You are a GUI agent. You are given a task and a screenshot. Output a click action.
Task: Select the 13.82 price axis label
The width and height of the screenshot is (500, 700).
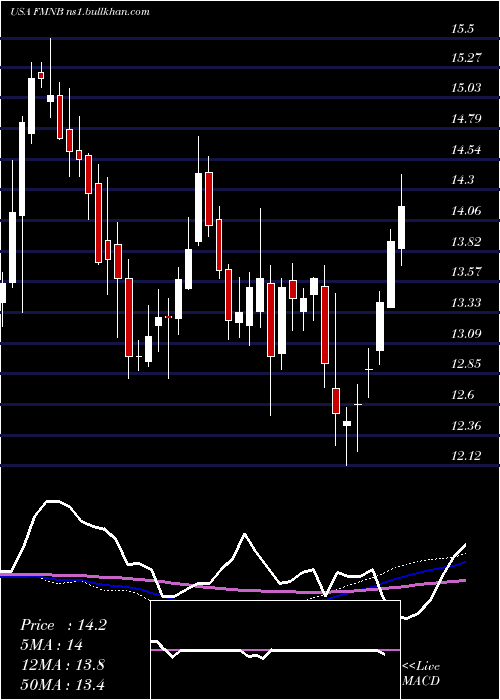[467, 242]
